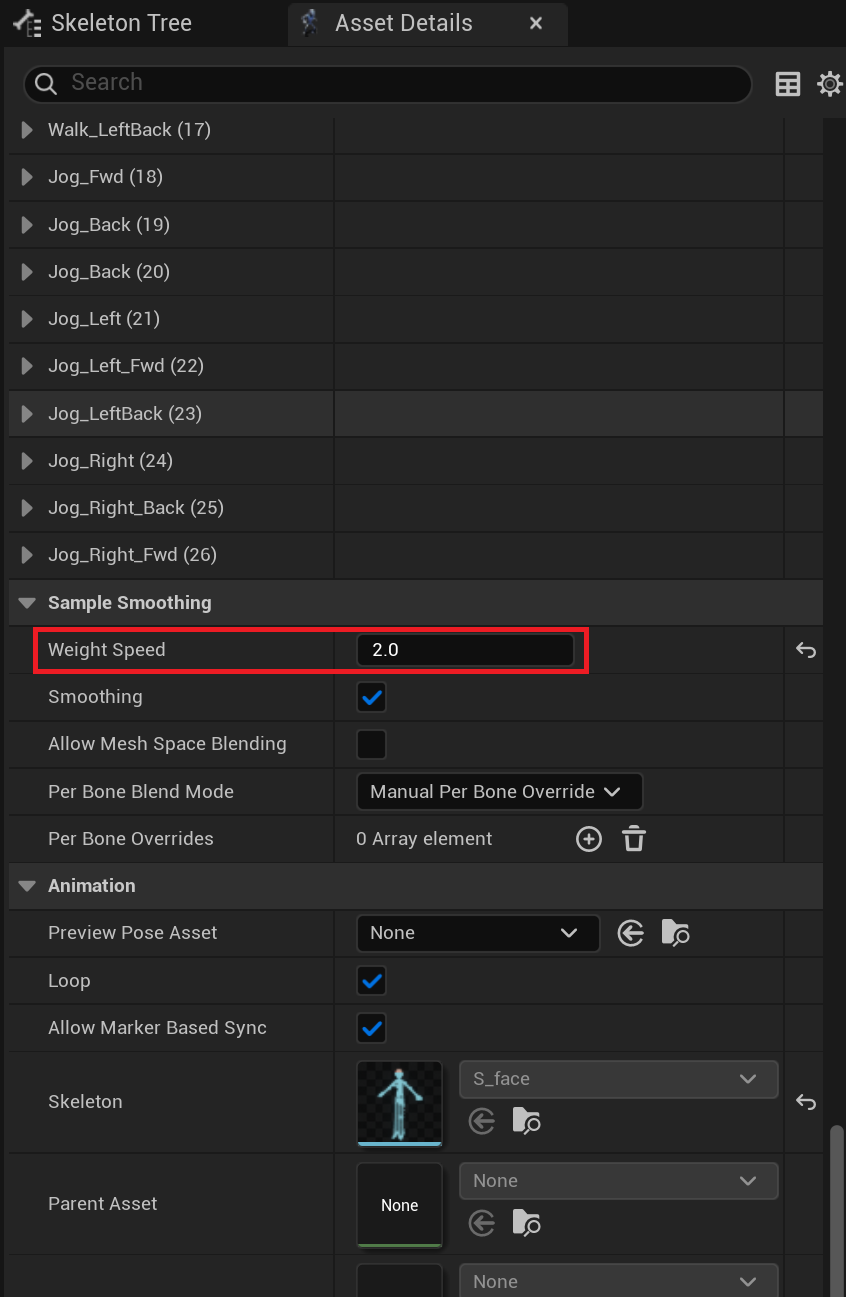Expand the Jog_Fwd (18) sample
The height and width of the screenshot is (1297, 846).
point(27,178)
